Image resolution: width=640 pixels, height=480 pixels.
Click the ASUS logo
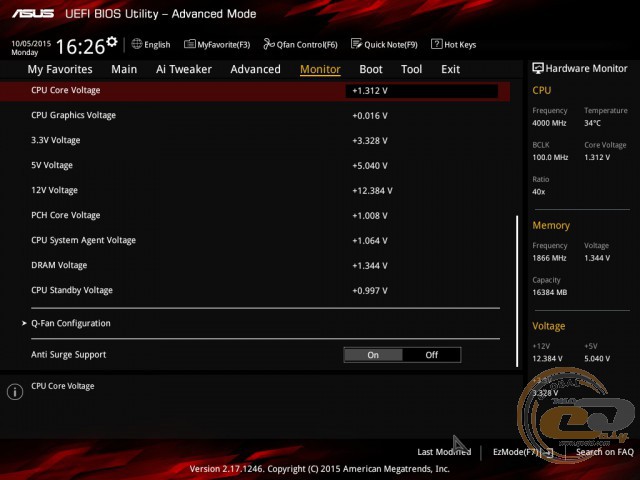tap(33, 14)
